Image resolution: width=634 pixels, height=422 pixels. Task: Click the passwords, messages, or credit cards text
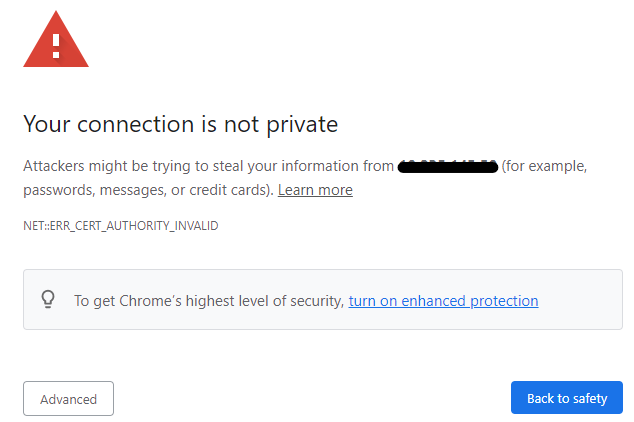tap(147, 190)
